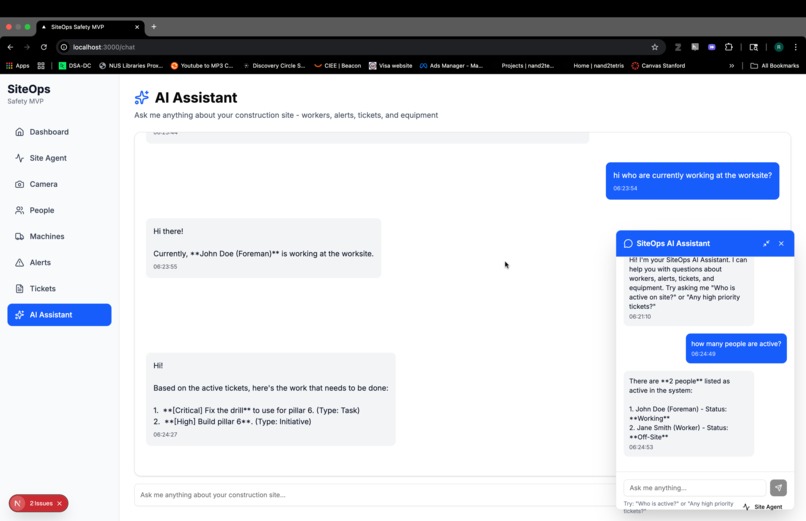Open the browser extensions puzzle icon

(728, 47)
